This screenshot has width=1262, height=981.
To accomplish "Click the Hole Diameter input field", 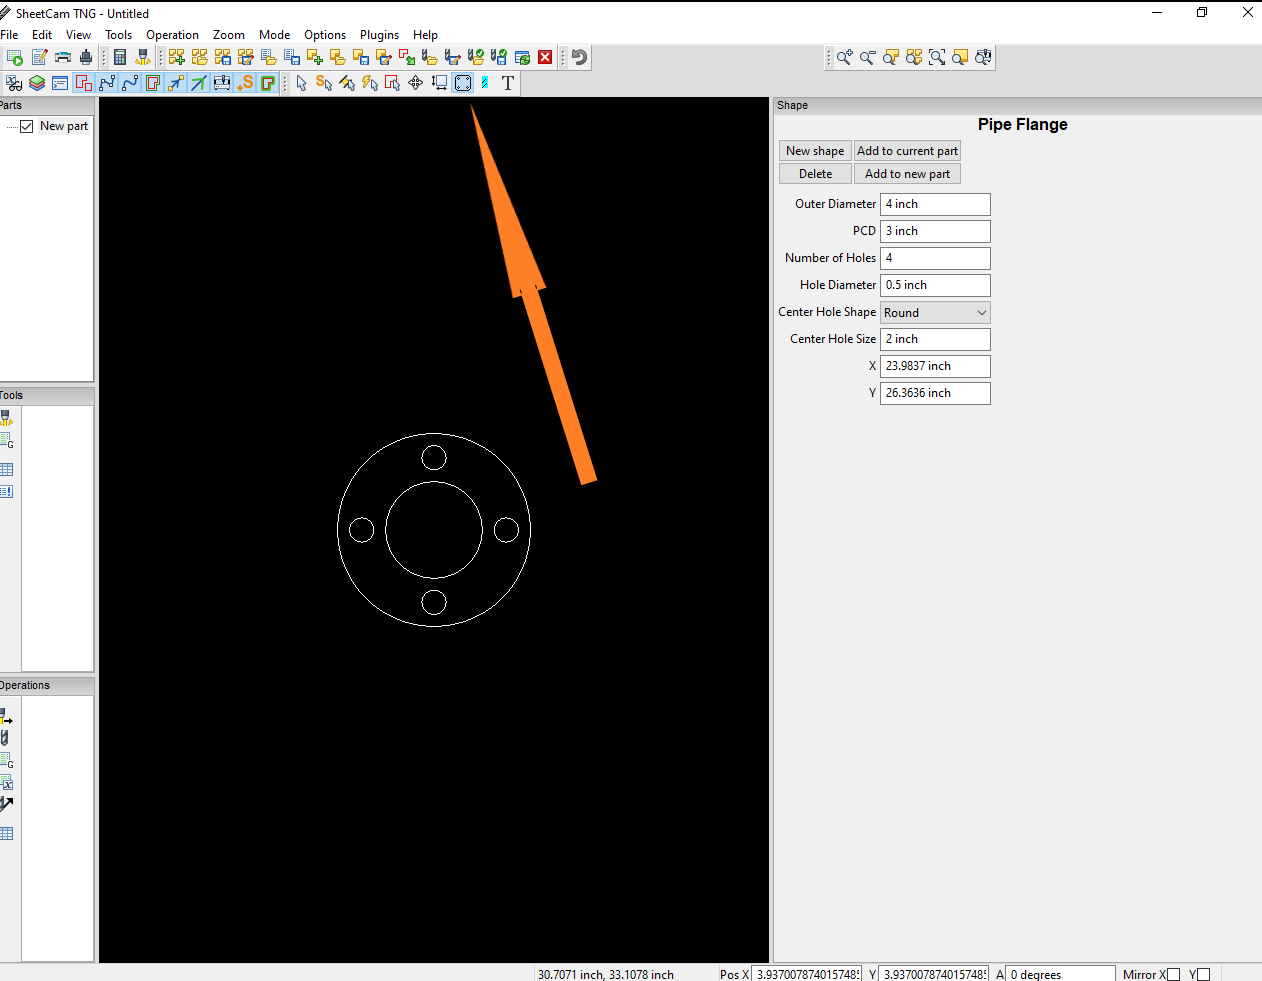I will pos(935,285).
